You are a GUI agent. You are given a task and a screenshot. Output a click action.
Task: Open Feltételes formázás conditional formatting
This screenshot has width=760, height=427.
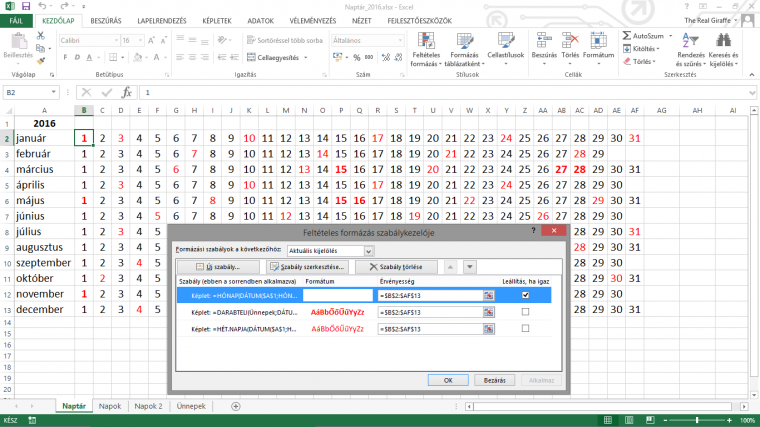click(x=426, y=50)
